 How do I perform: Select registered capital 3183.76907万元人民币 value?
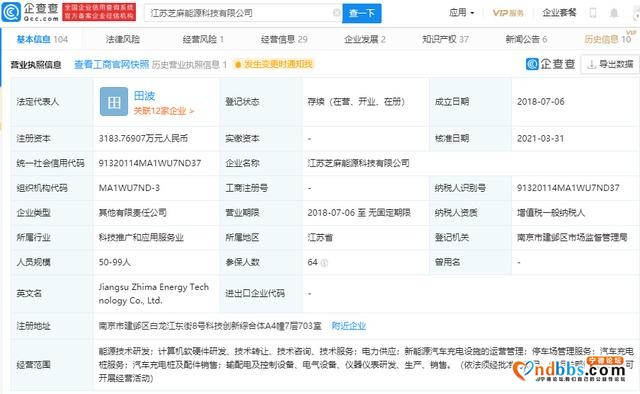(x=143, y=138)
